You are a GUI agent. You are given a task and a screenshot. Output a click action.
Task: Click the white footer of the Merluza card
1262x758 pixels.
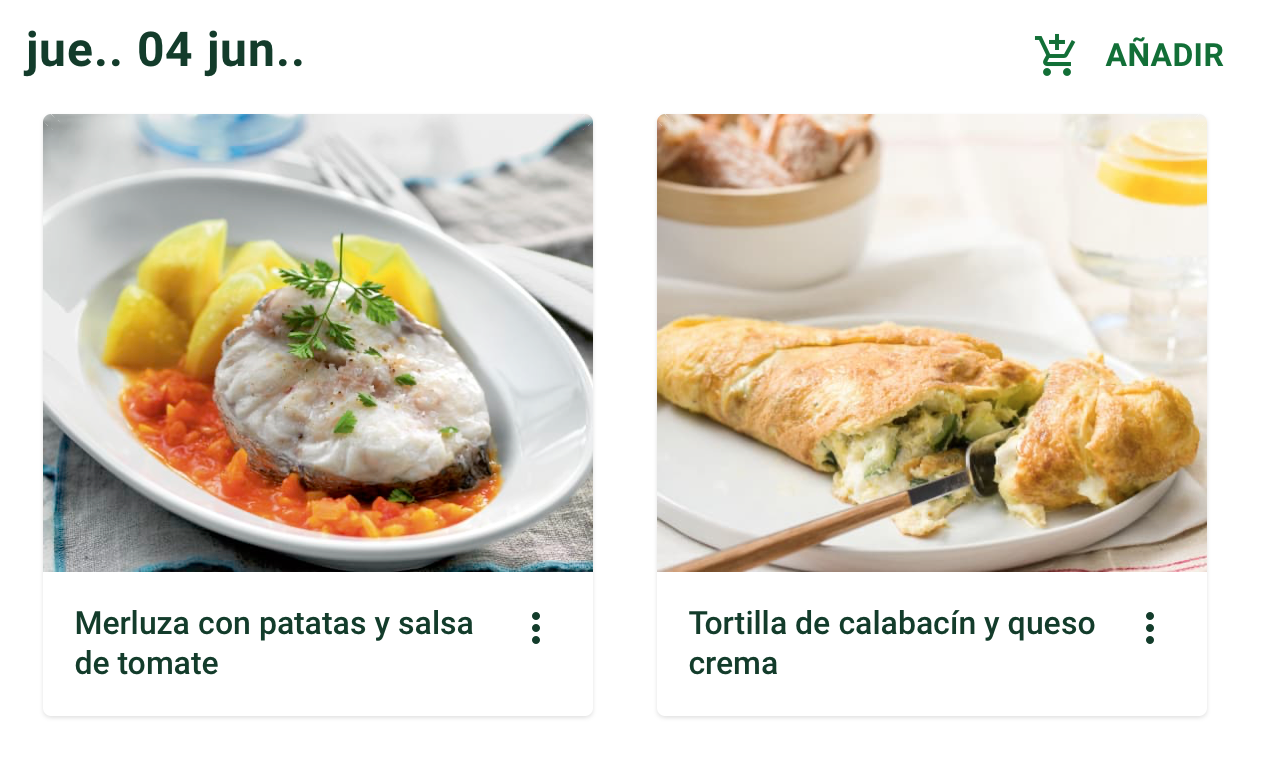coord(318,644)
